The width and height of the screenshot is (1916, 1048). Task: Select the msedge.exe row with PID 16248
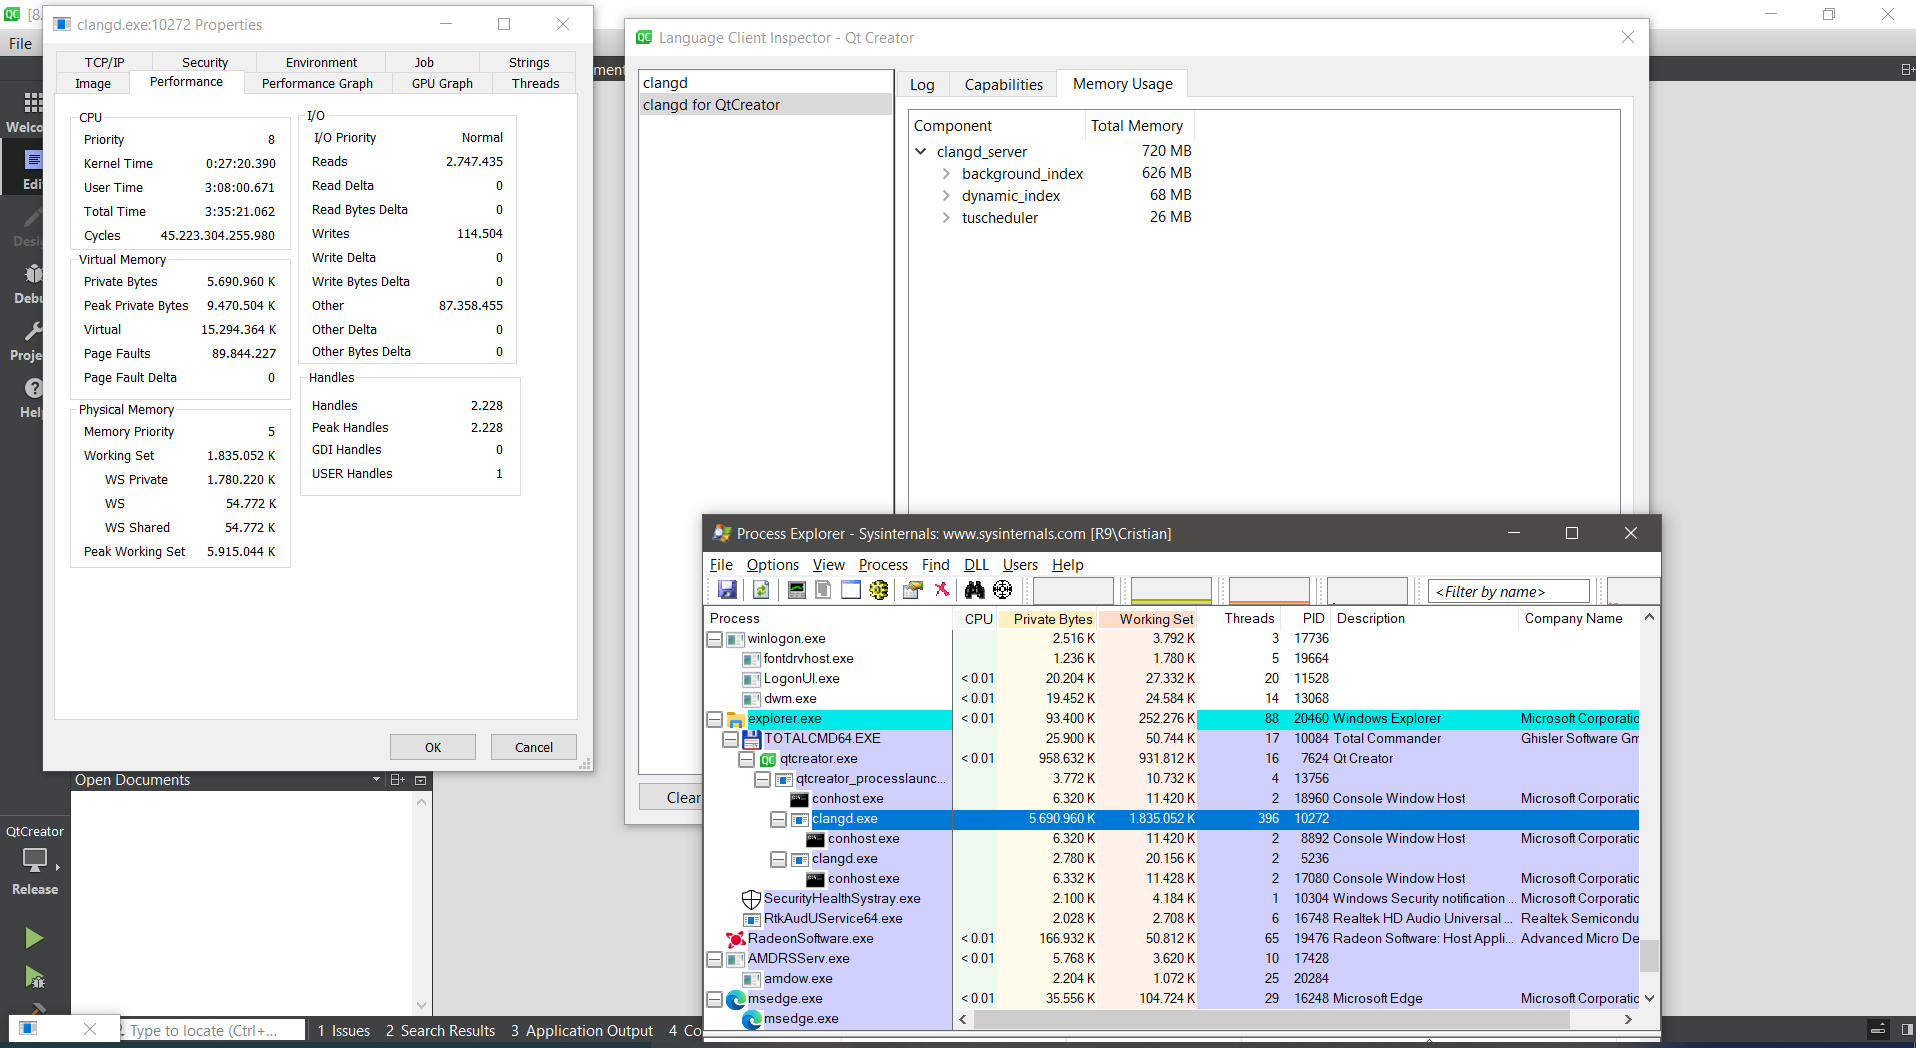pyautogui.click(x=1172, y=999)
